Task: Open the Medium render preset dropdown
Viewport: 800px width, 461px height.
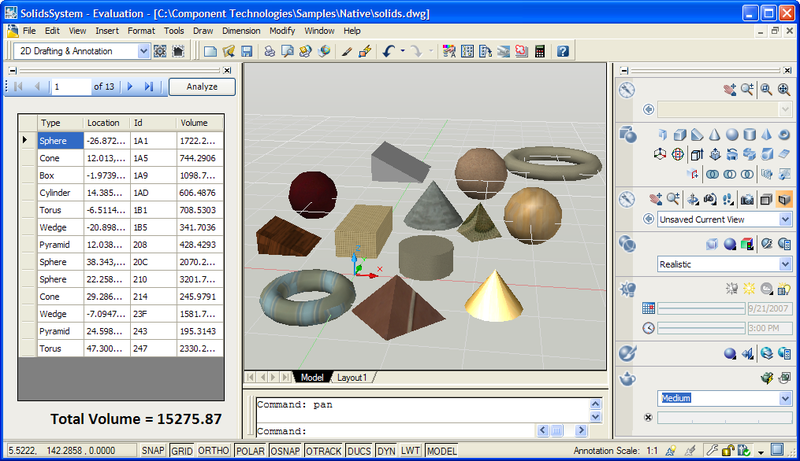Action: coord(784,398)
